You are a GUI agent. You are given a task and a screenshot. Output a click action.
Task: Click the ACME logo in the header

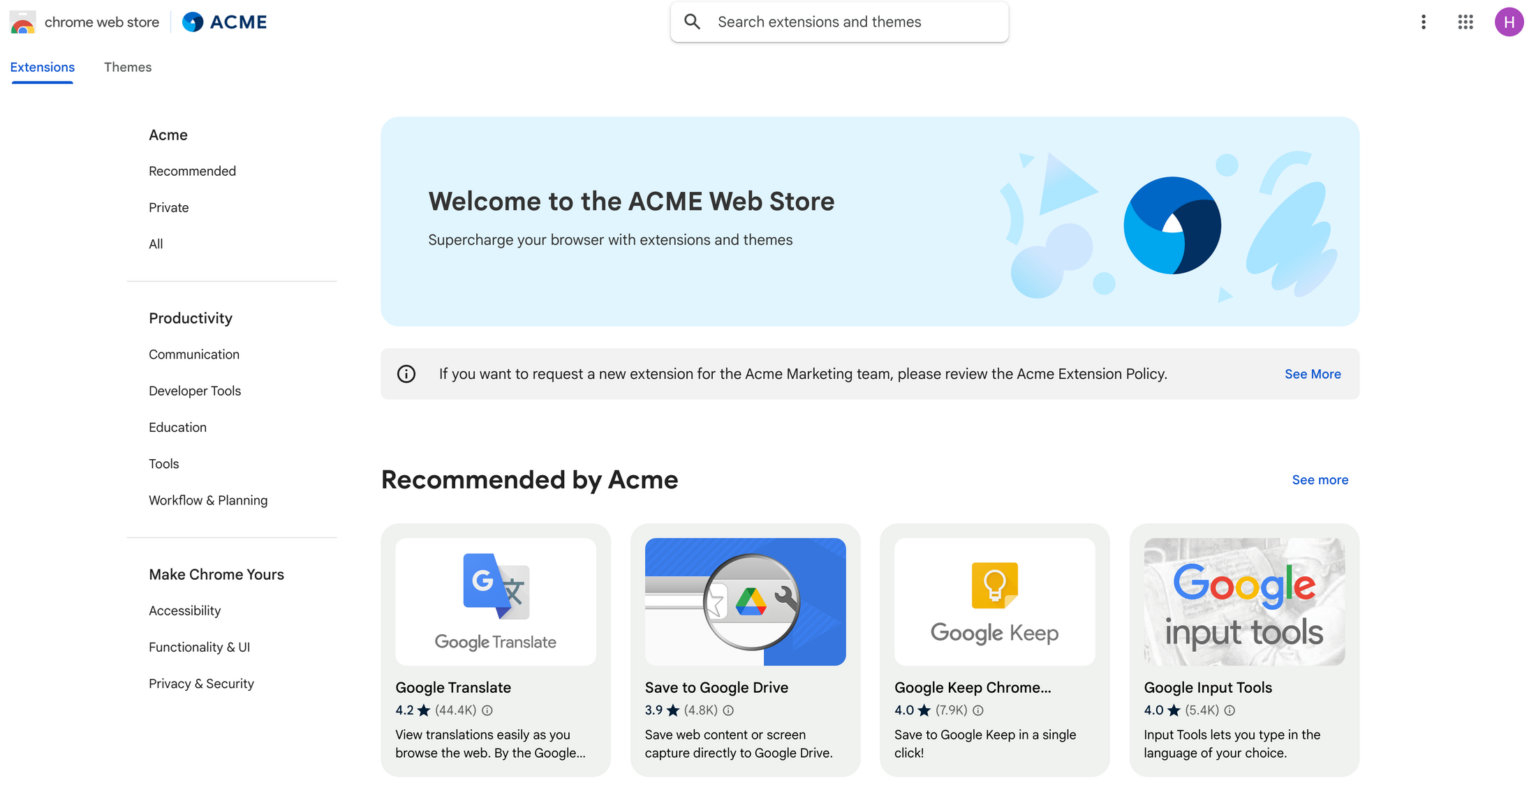pyautogui.click(x=224, y=21)
